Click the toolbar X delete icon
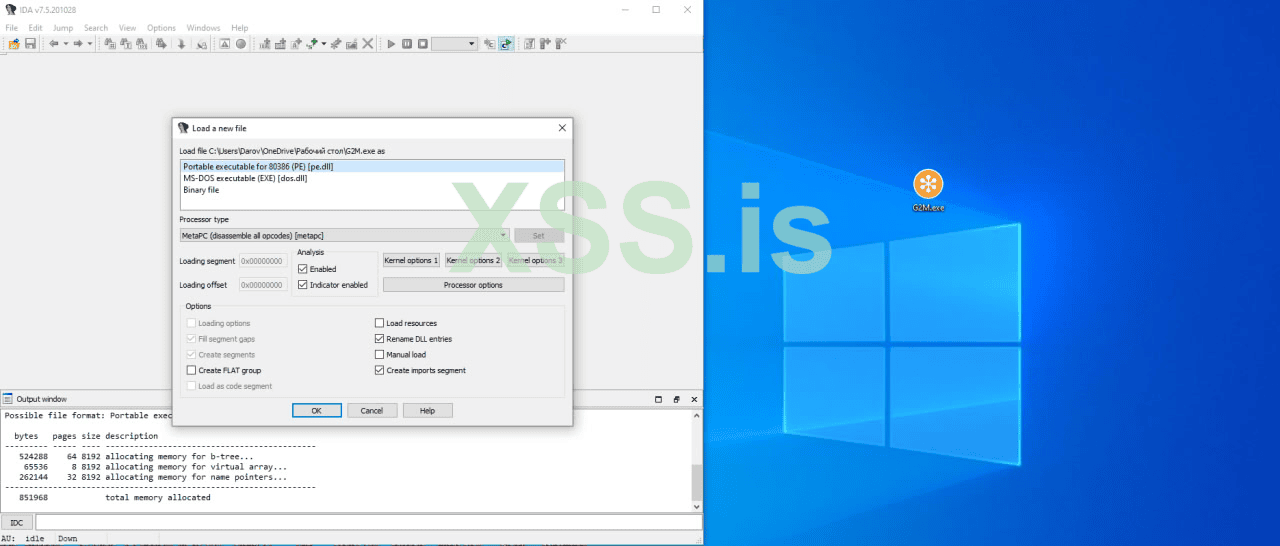Viewport: 1280px width, 546px height. [x=368, y=44]
